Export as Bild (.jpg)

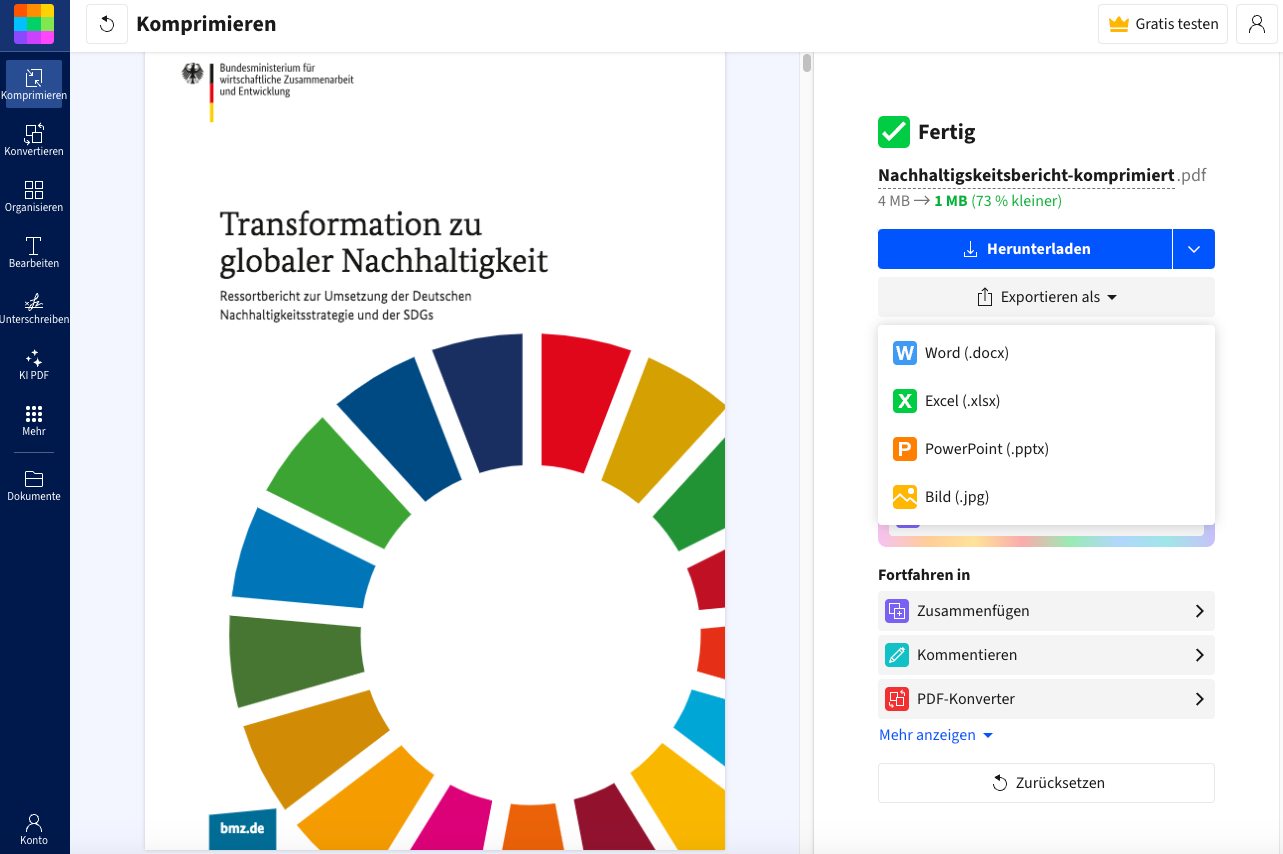1046,497
